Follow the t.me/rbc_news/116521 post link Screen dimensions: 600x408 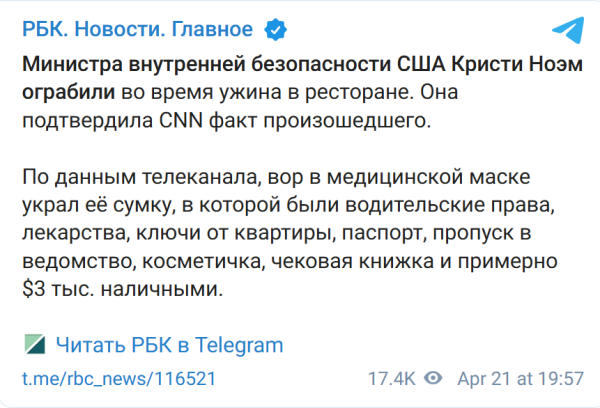[x=118, y=380]
